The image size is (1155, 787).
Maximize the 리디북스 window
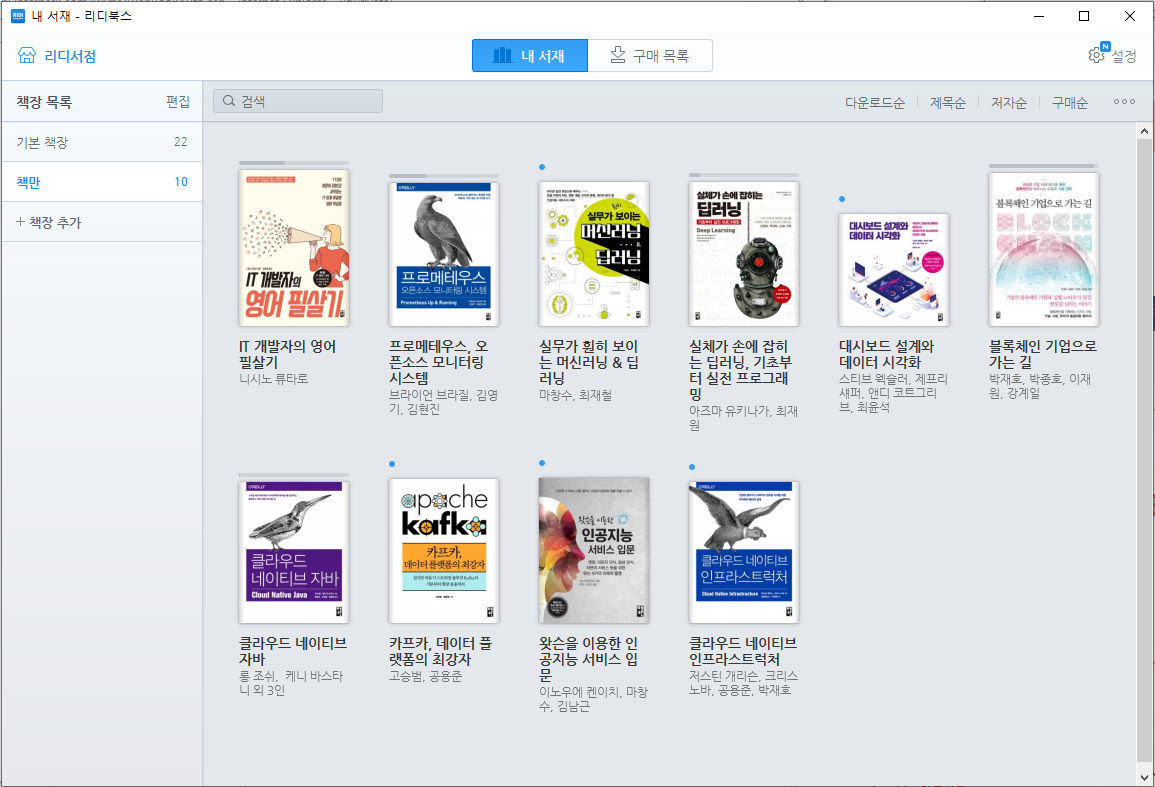coord(1084,15)
